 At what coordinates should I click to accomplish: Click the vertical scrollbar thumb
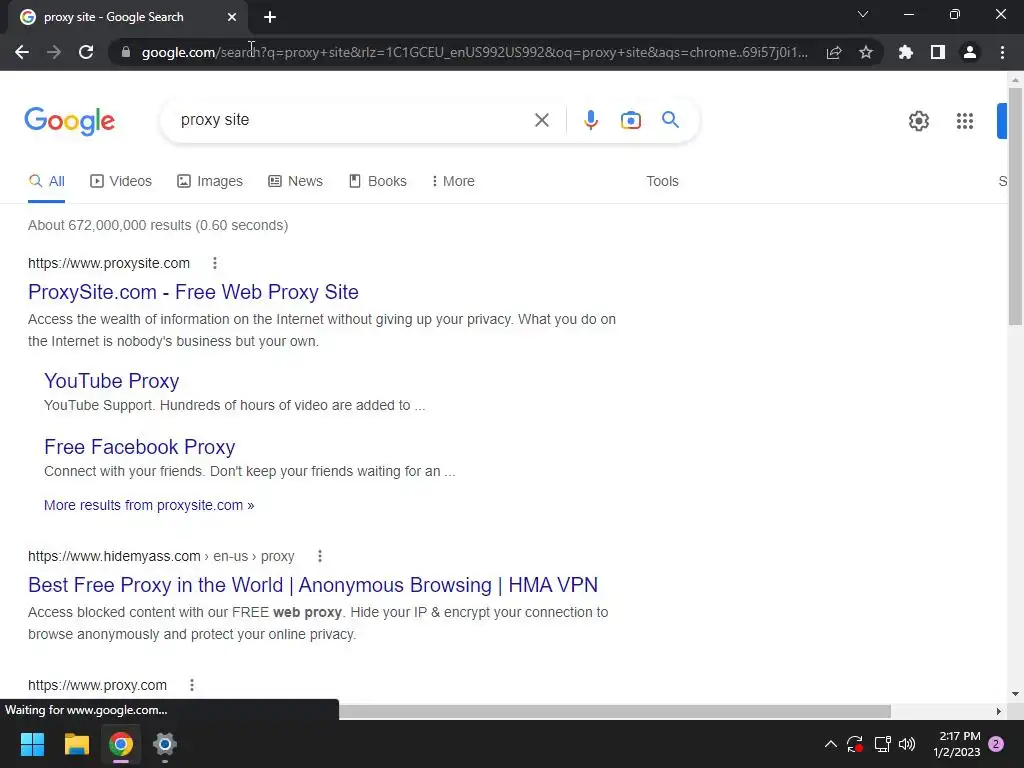1015,206
